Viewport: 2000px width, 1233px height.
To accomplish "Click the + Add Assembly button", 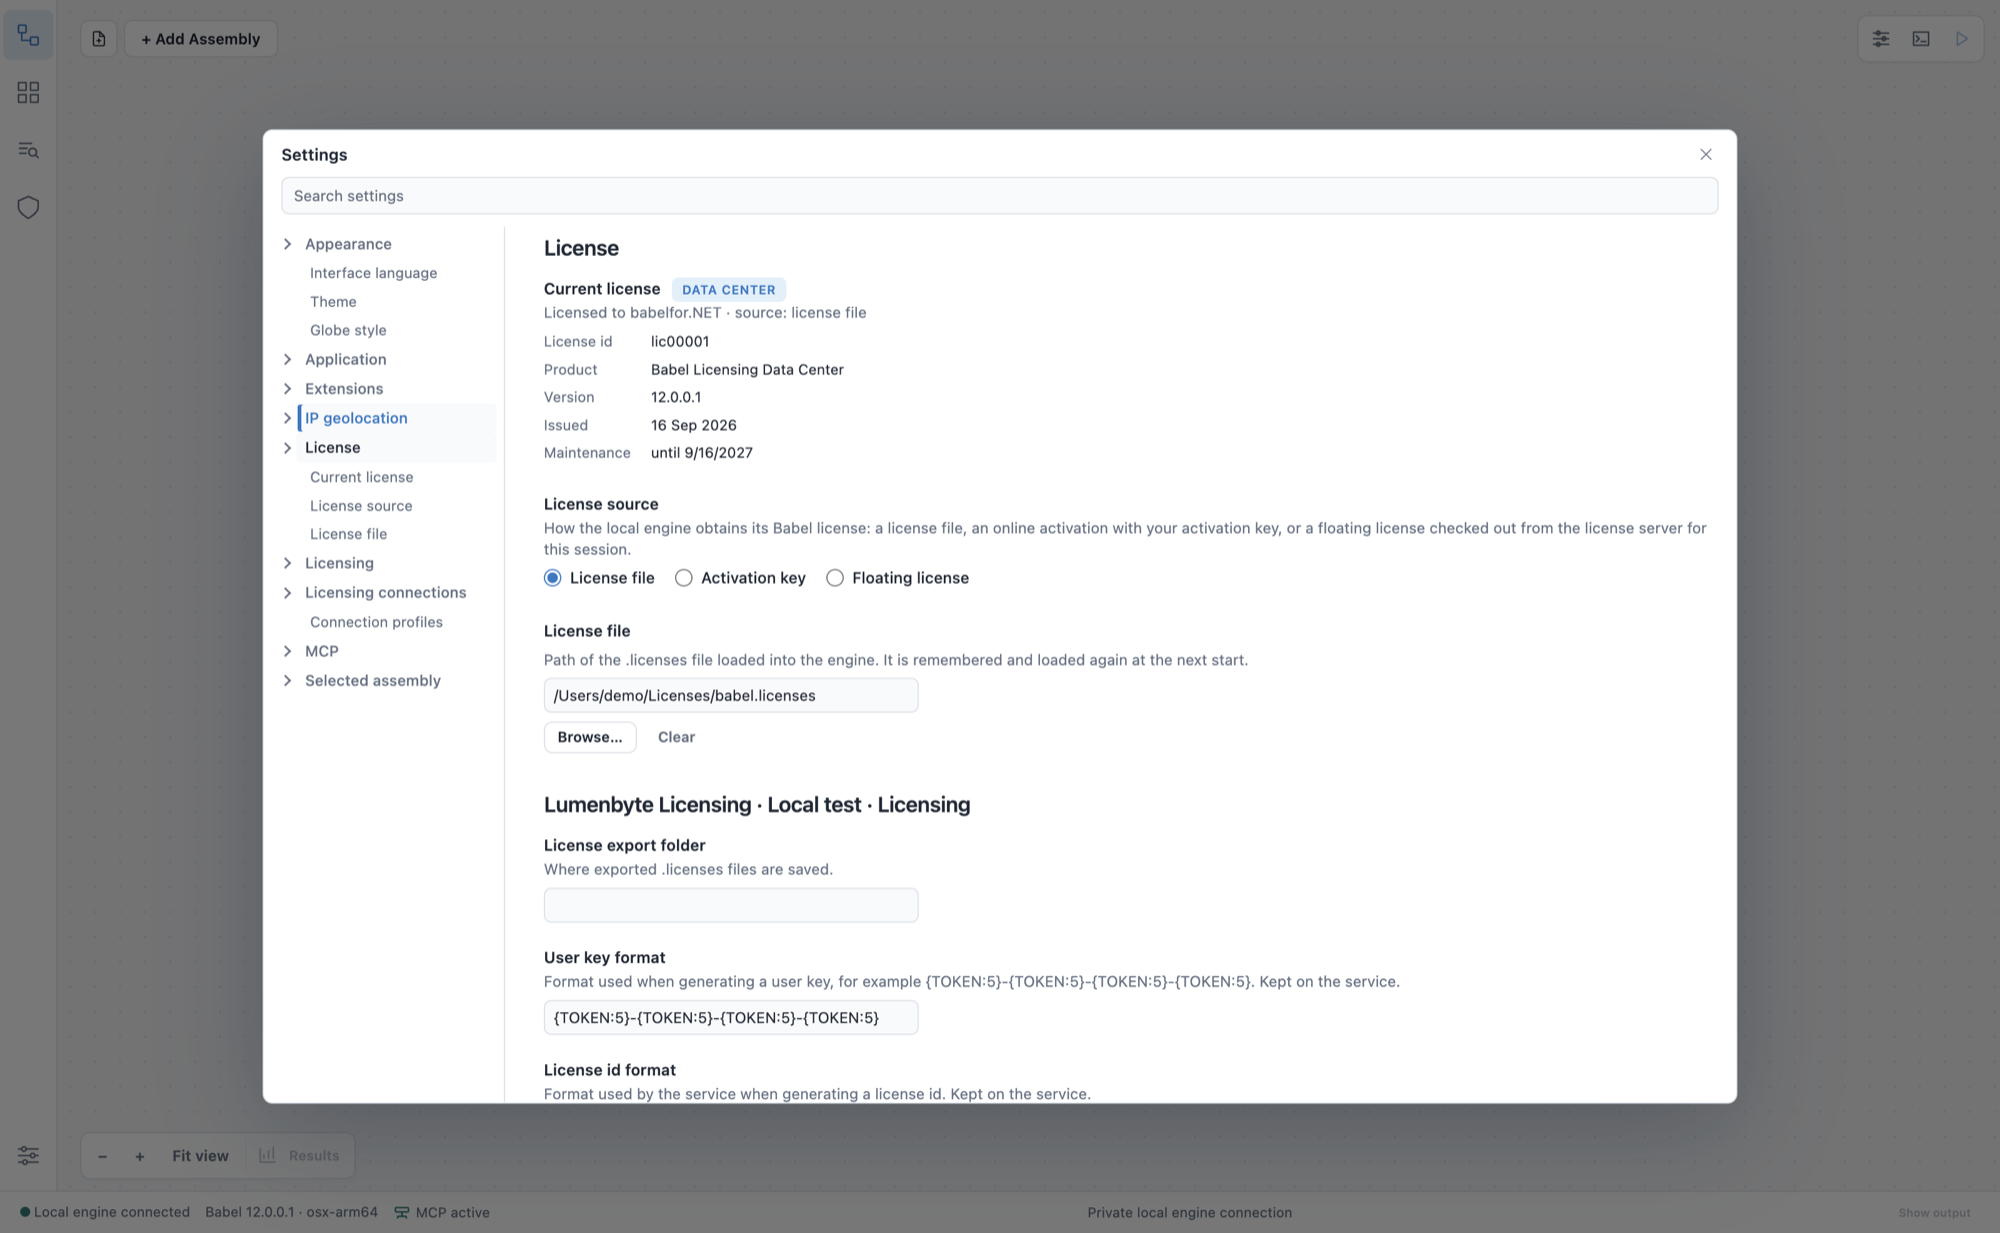I will [201, 38].
